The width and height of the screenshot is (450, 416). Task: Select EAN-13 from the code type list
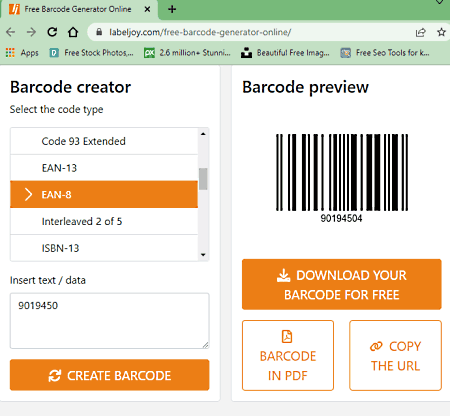click(x=104, y=168)
